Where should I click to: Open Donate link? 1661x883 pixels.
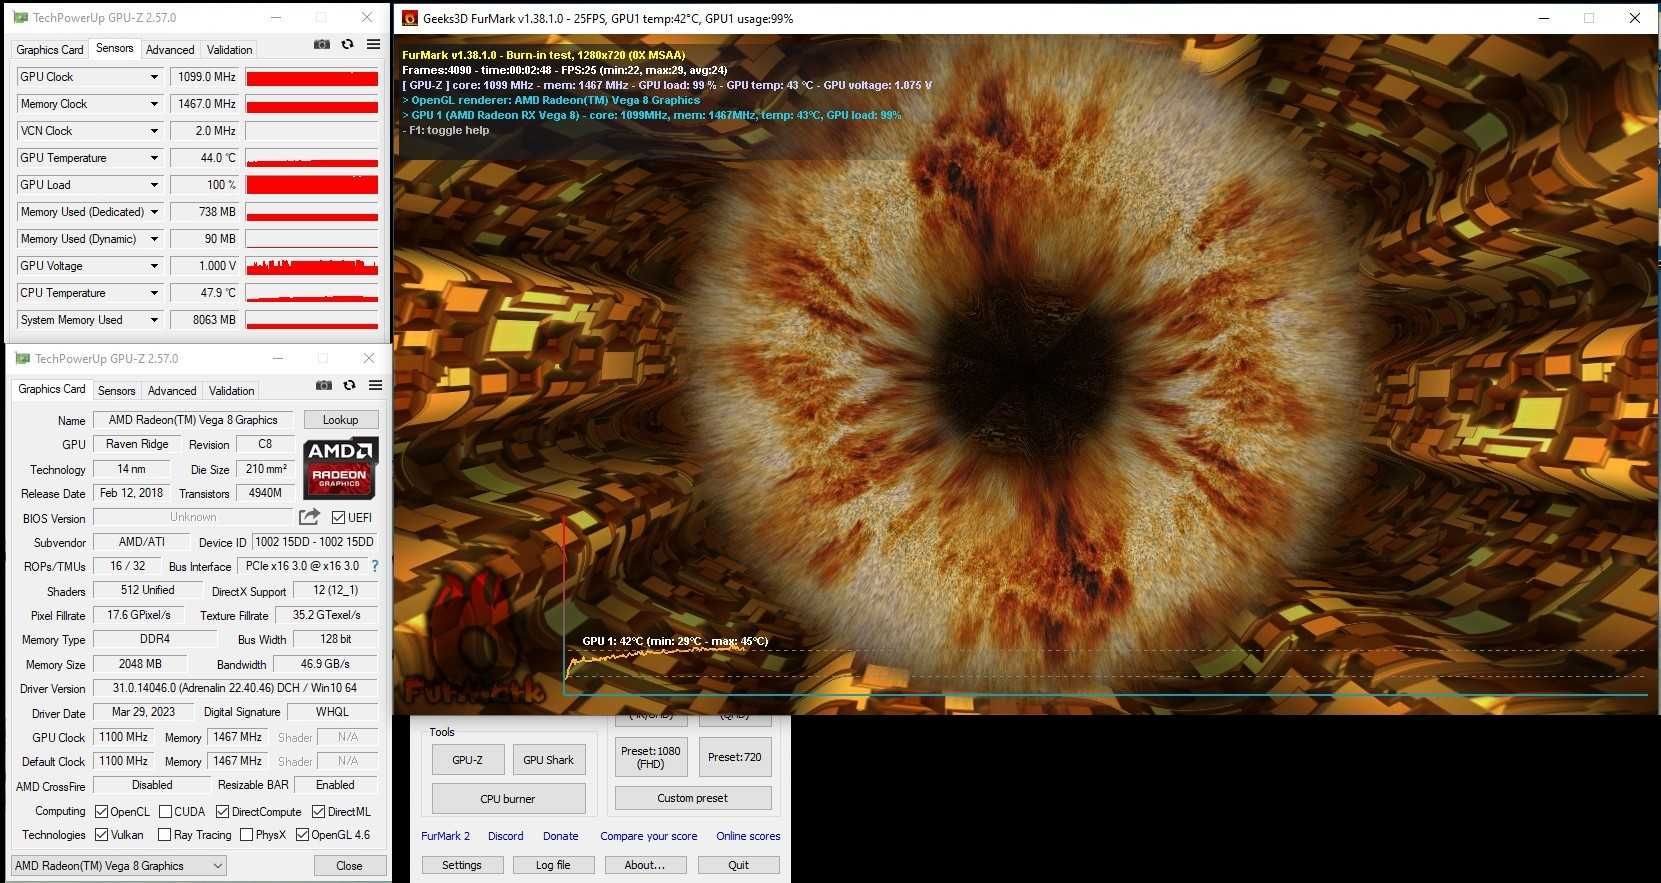pos(561,836)
